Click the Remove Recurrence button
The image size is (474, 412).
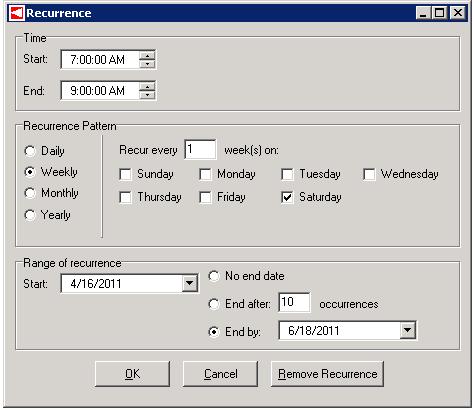pos(327,374)
